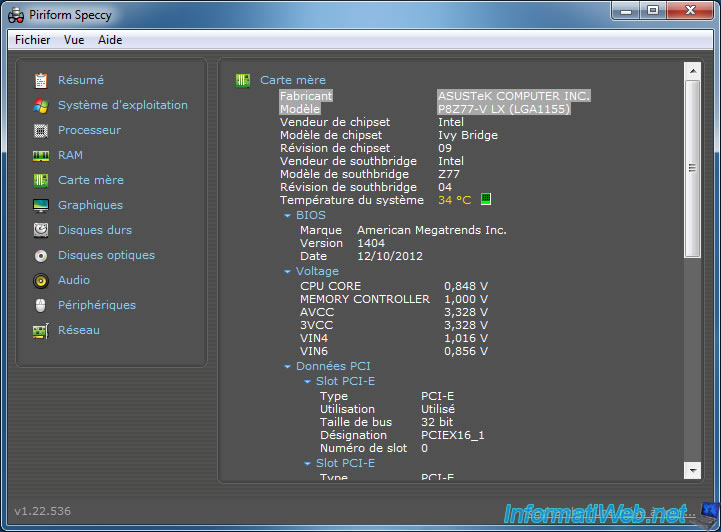The width and height of the screenshot is (721, 532).
Task: Click the Z77 southbridge model value
Action: click(449, 174)
